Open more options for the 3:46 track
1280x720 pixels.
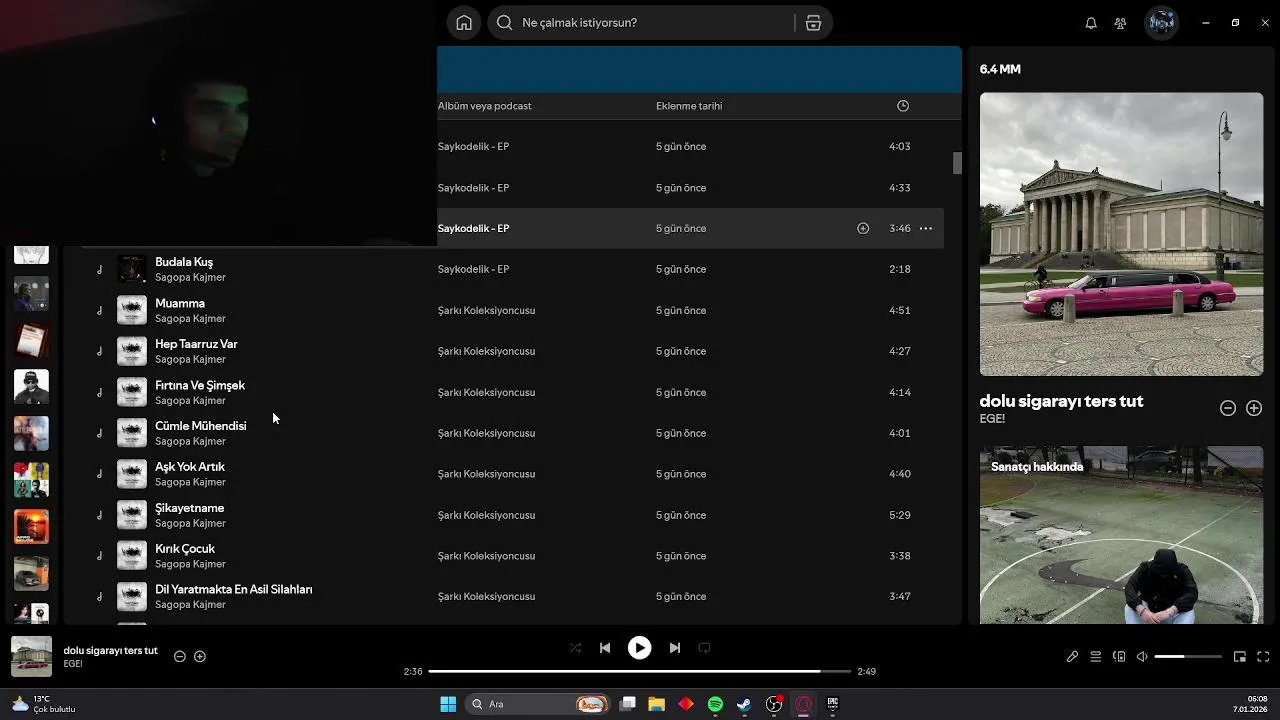pyautogui.click(x=926, y=228)
